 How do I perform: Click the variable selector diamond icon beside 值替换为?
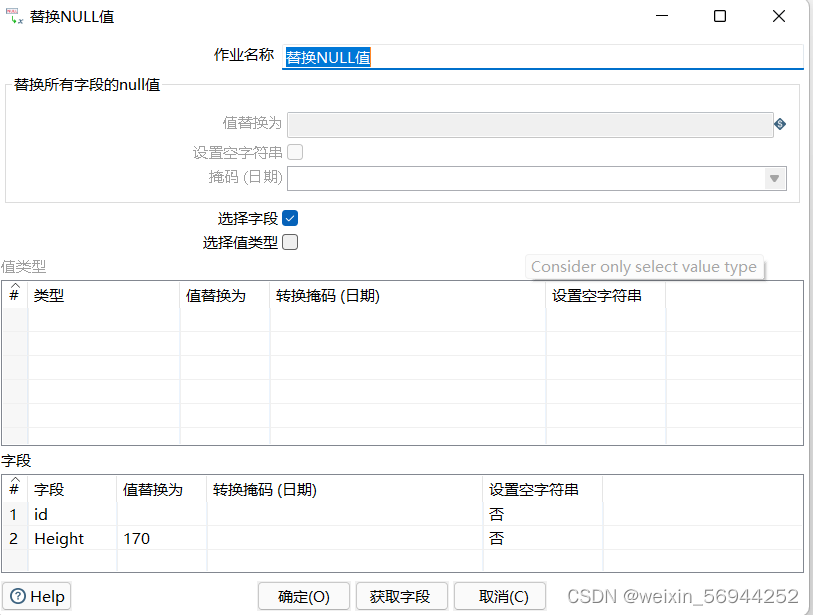click(780, 123)
